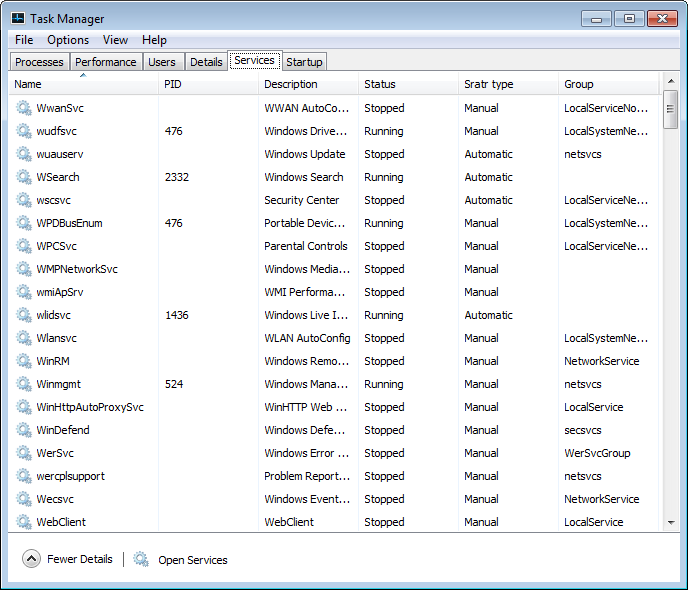688x590 pixels.
Task: Click the gear icon beside WwanSvc
Action: pyautogui.click(x=24, y=108)
